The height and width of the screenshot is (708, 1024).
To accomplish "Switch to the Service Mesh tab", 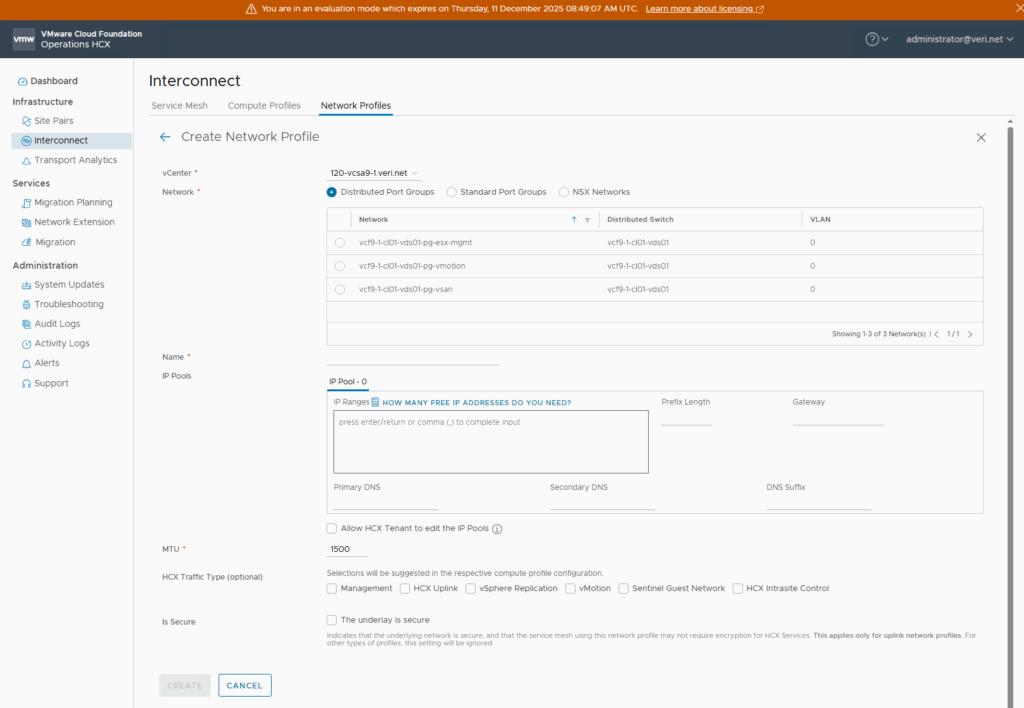I will [179, 106].
